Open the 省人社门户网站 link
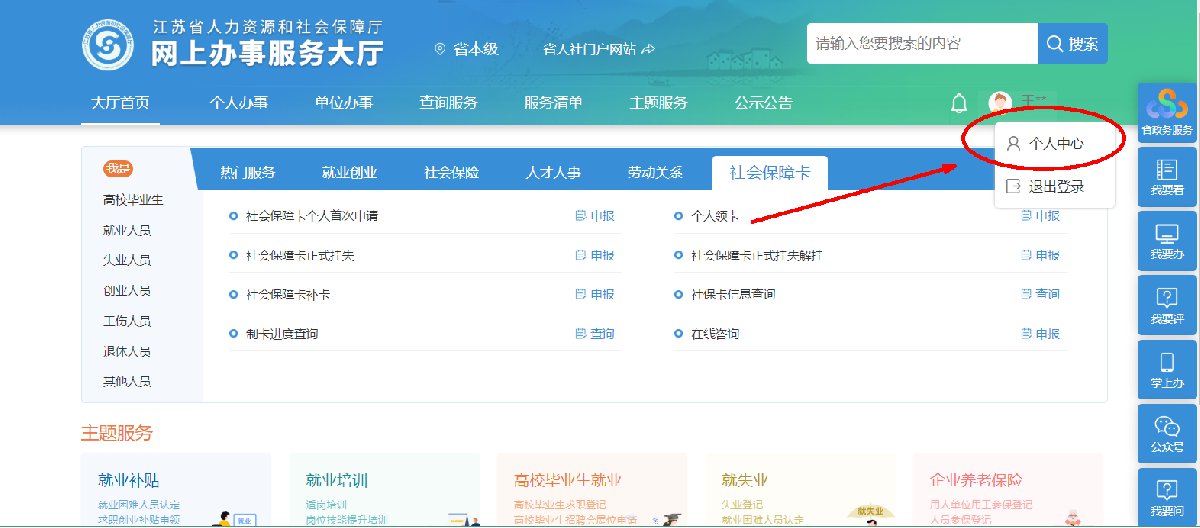 tap(598, 48)
